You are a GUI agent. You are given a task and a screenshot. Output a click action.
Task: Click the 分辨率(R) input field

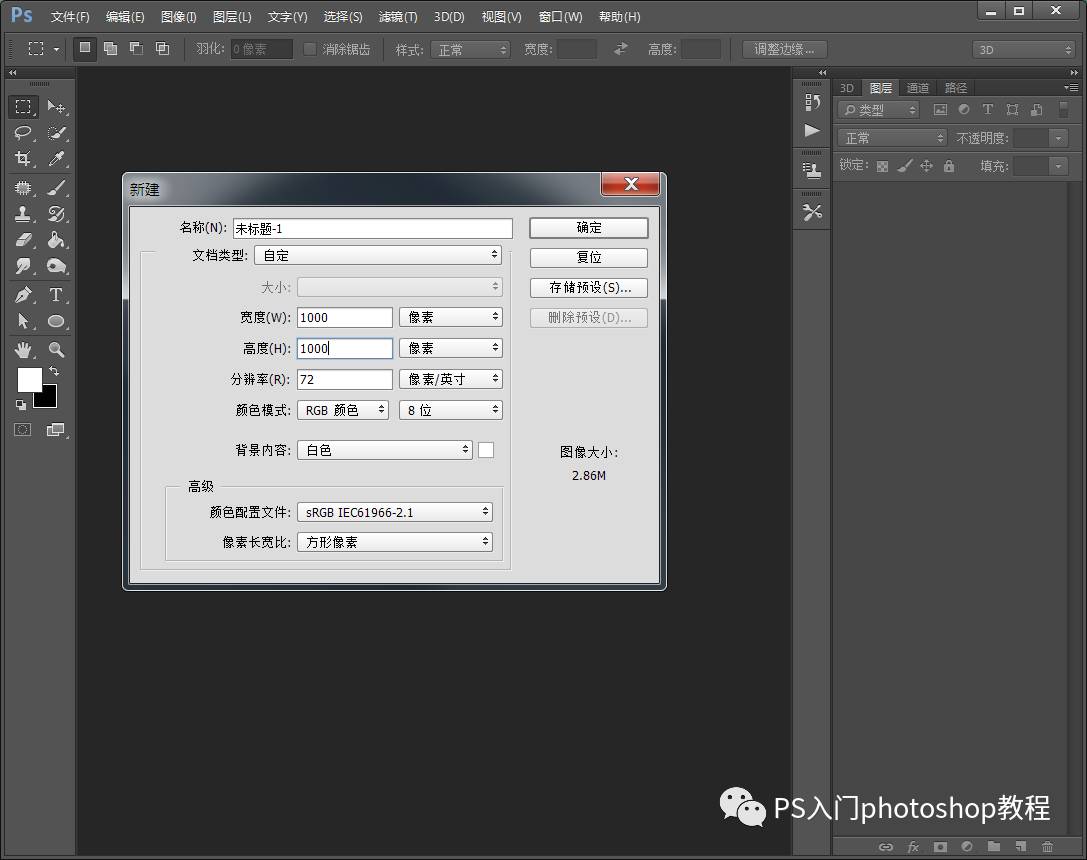tap(345, 379)
